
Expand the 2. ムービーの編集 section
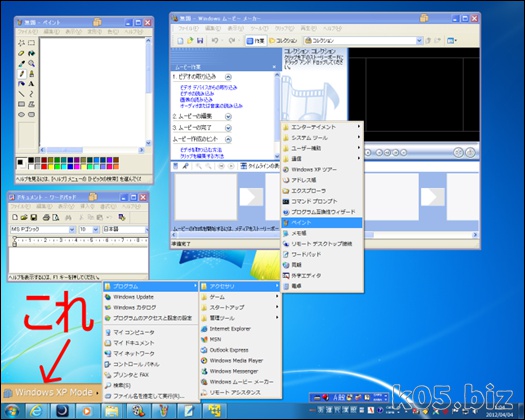(228, 117)
